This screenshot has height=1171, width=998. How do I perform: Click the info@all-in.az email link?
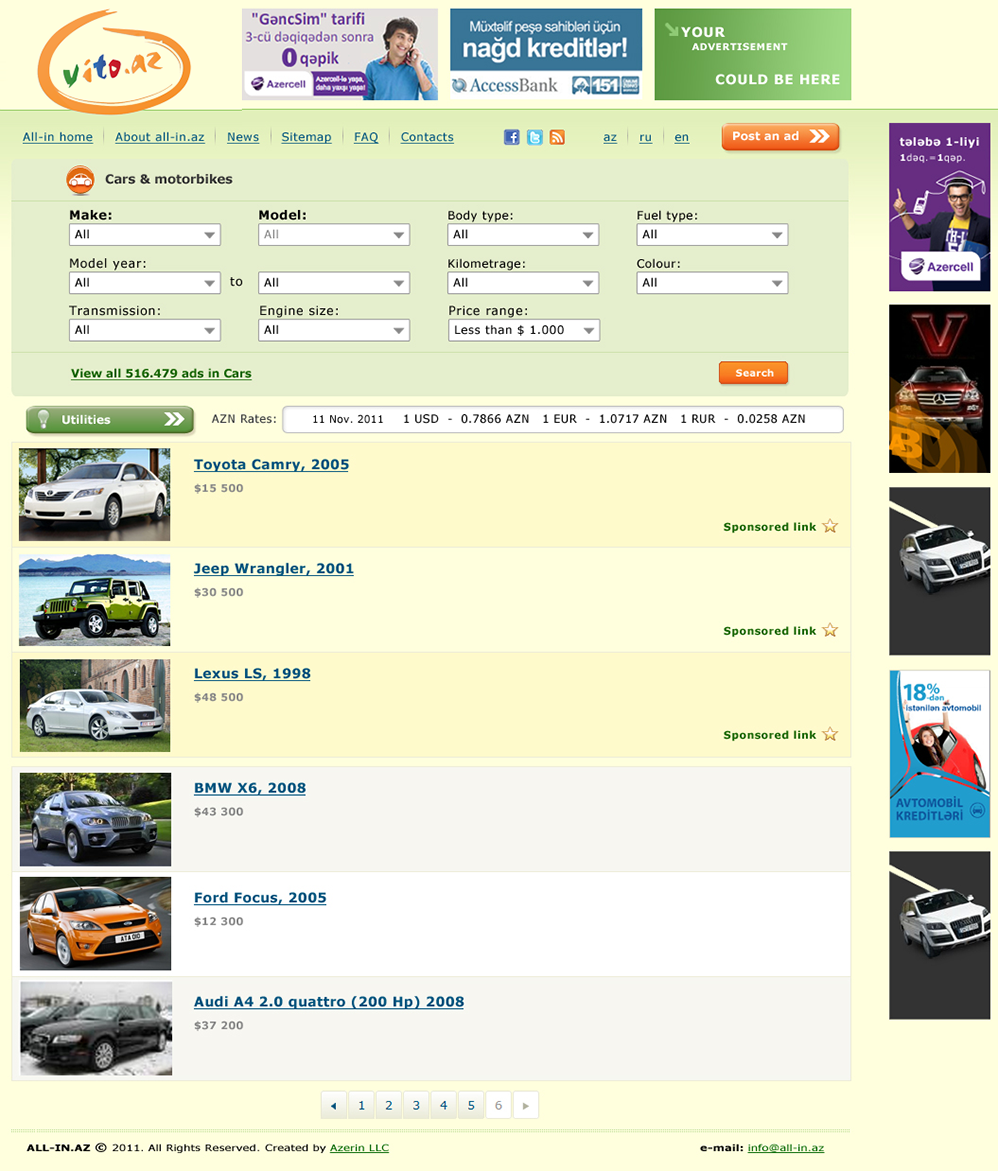[x=786, y=1148]
